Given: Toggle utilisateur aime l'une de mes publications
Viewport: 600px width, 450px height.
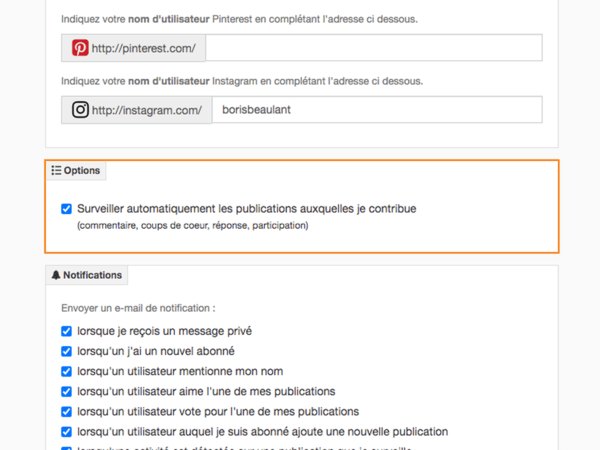Looking at the screenshot, I should 67,391.
